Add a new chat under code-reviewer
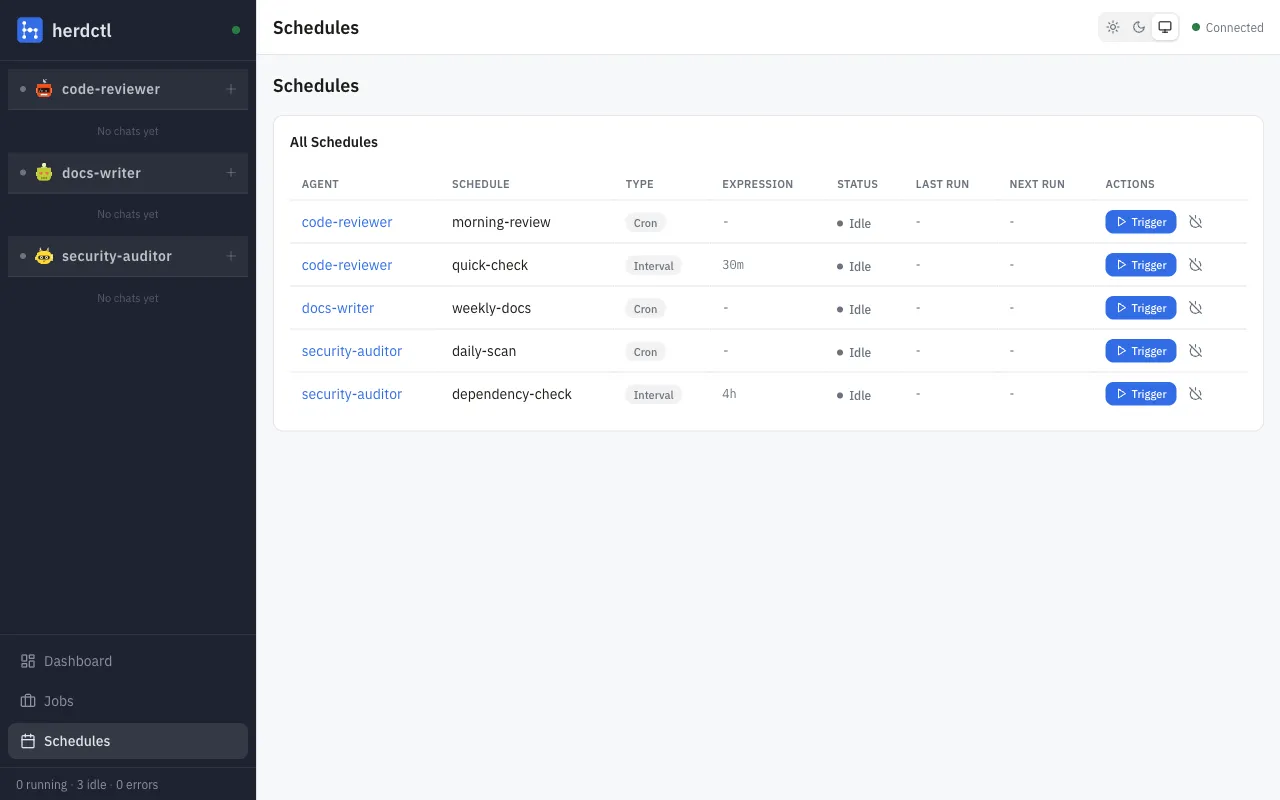Screen dimensions: 1280x800 coord(231,88)
